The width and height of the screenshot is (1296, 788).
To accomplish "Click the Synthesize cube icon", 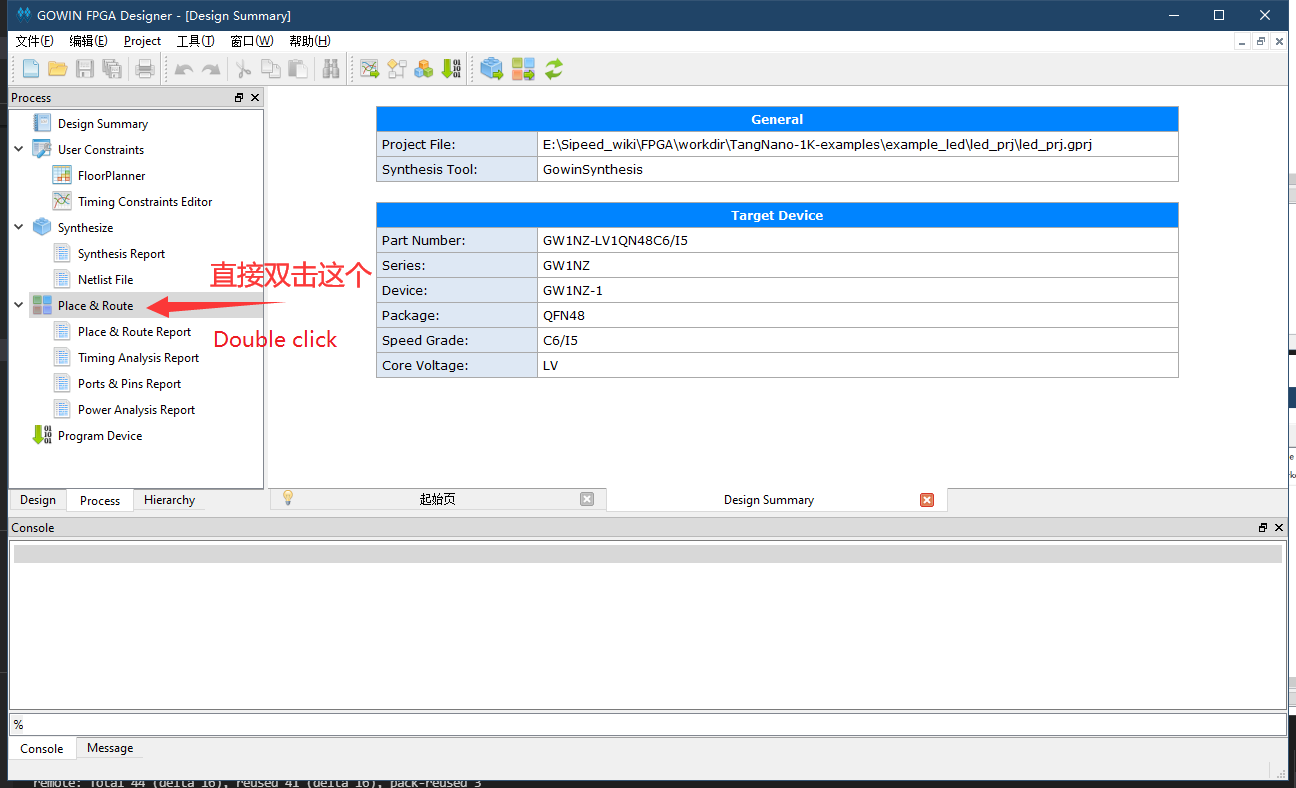I will 42,227.
